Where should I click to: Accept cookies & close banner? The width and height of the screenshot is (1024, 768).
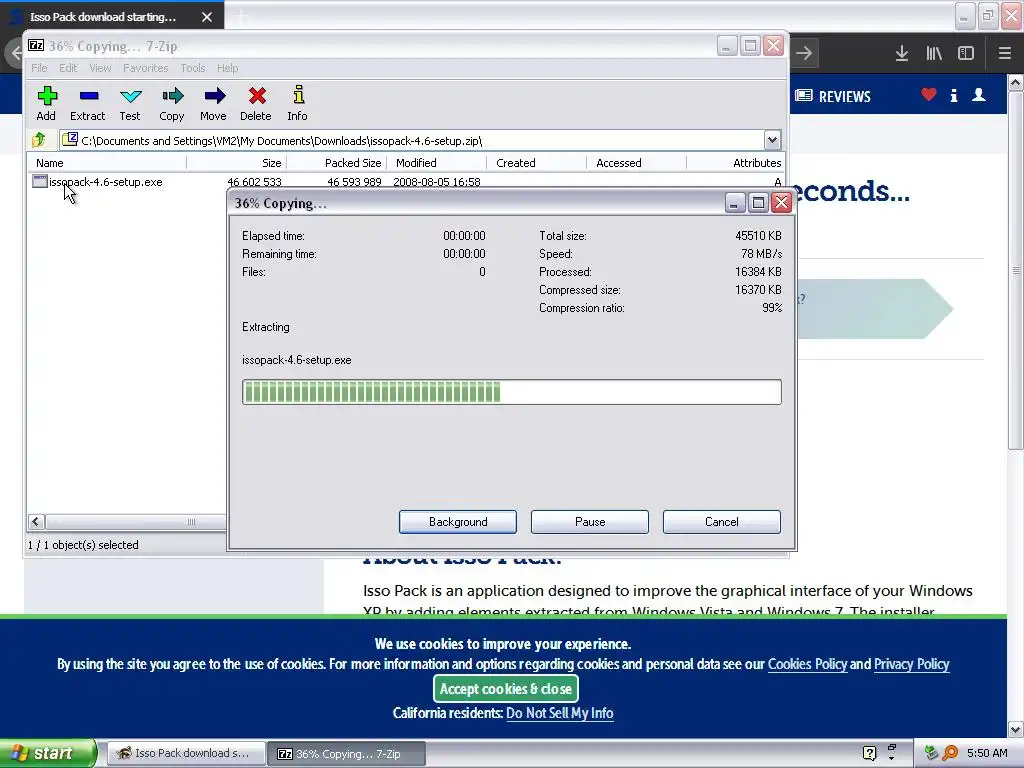(505, 688)
